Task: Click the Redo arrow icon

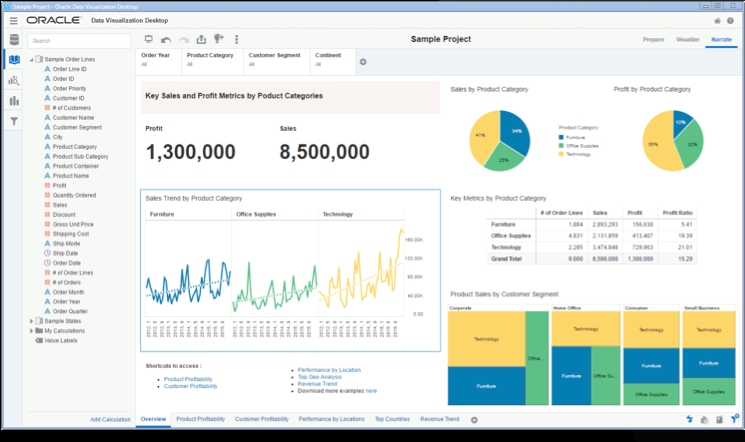Action: point(184,40)
